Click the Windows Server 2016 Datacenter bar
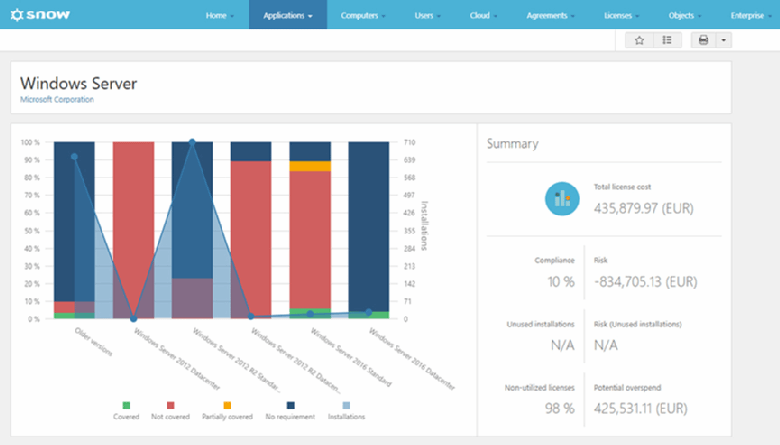The width and height of the screenshot is (780, 445). pyautogui.click(x=369, y=230)
